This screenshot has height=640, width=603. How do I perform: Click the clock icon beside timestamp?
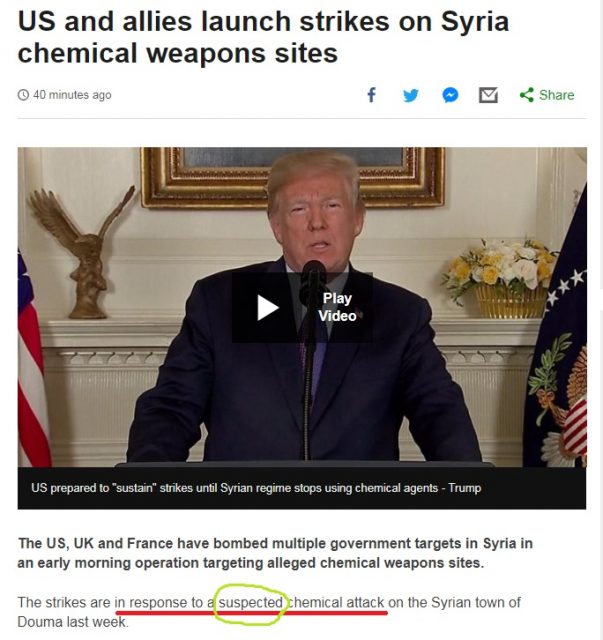pos(23,95)
